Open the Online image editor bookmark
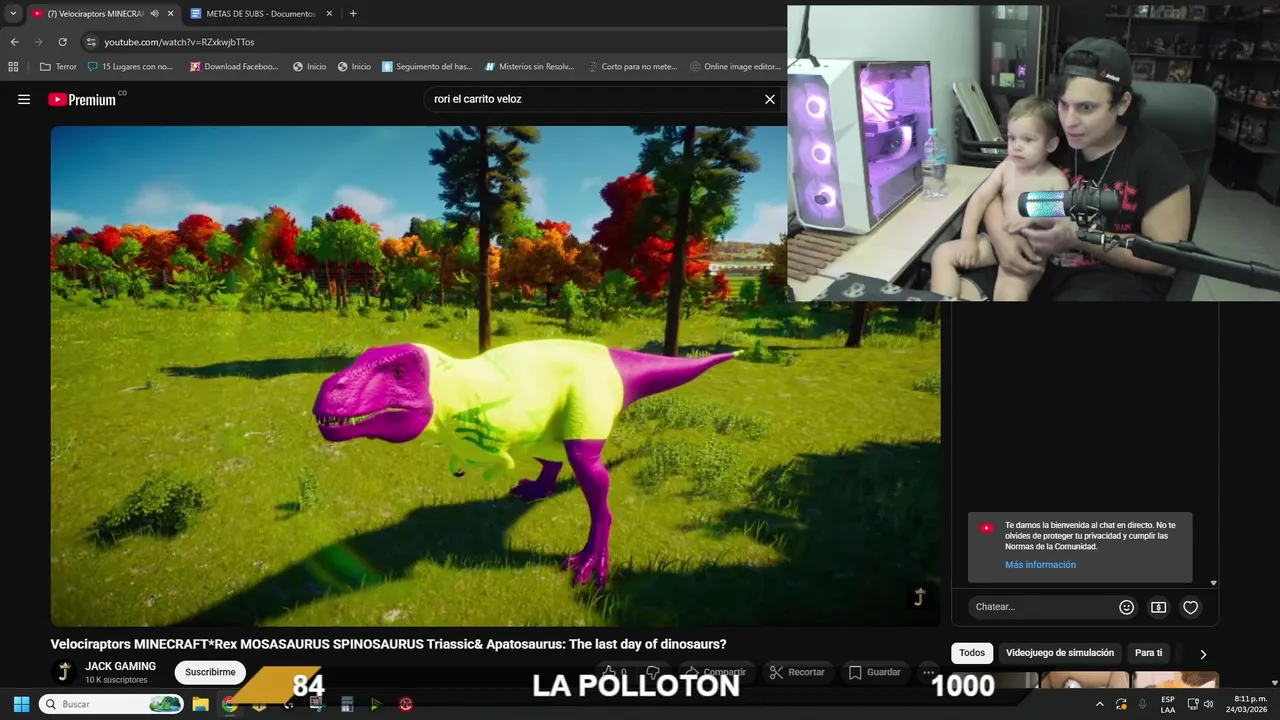This screenshot has height=720, width=1280. coord(735,67)
